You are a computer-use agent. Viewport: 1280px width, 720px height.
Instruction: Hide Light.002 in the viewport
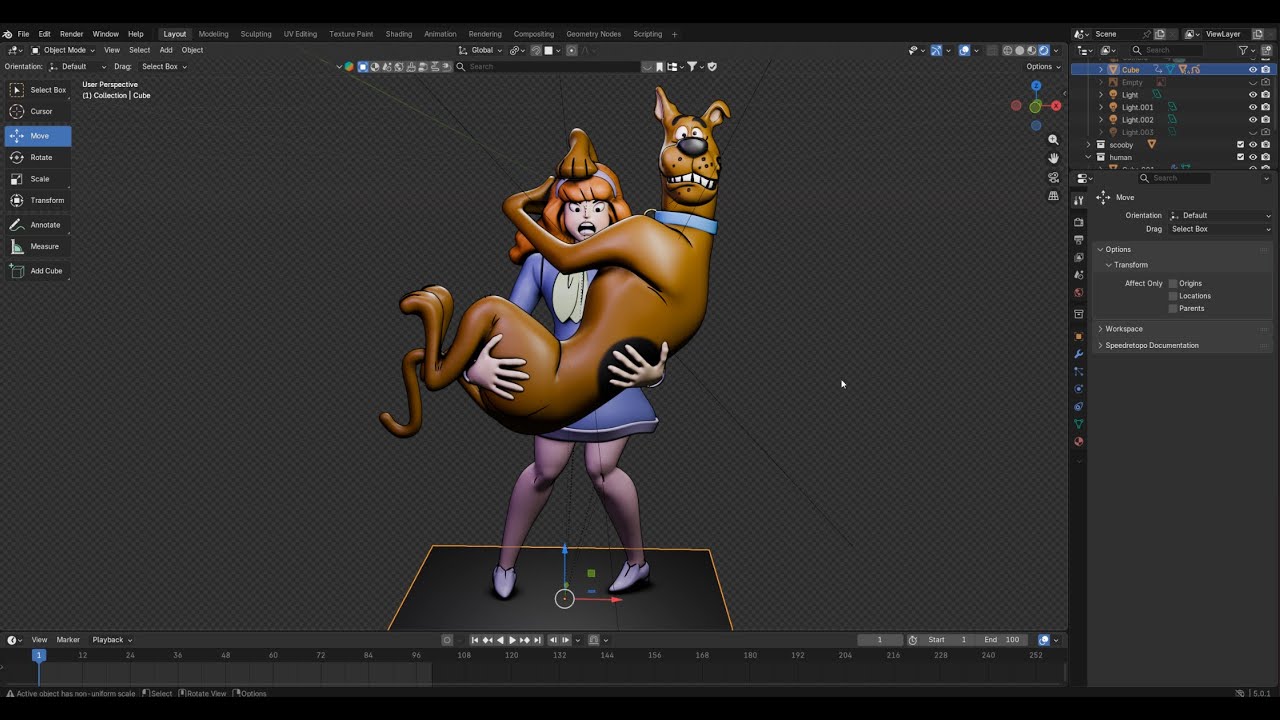1252,120
